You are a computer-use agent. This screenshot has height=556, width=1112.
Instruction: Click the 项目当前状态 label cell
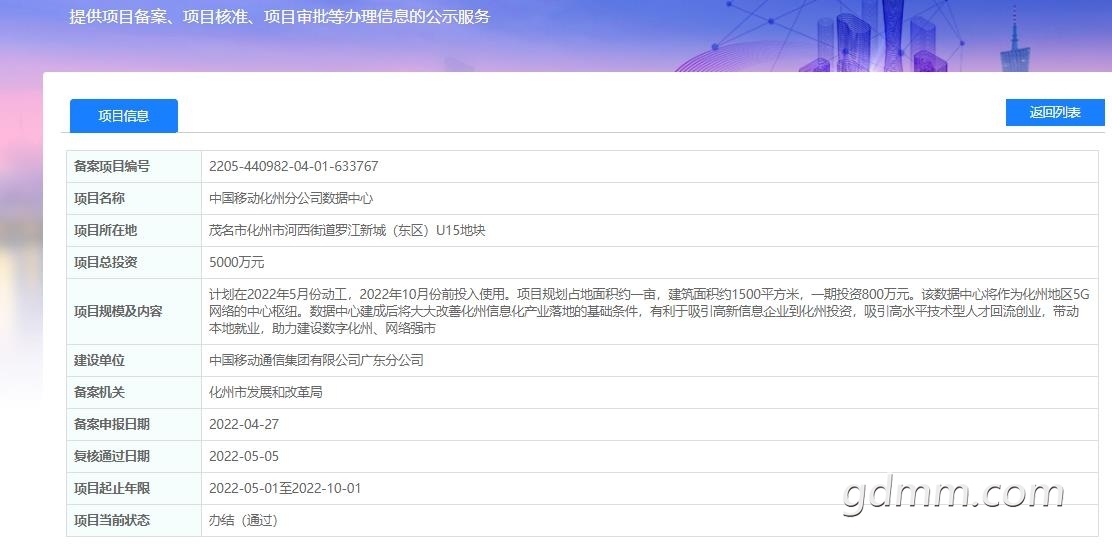(x=134, y=520)
